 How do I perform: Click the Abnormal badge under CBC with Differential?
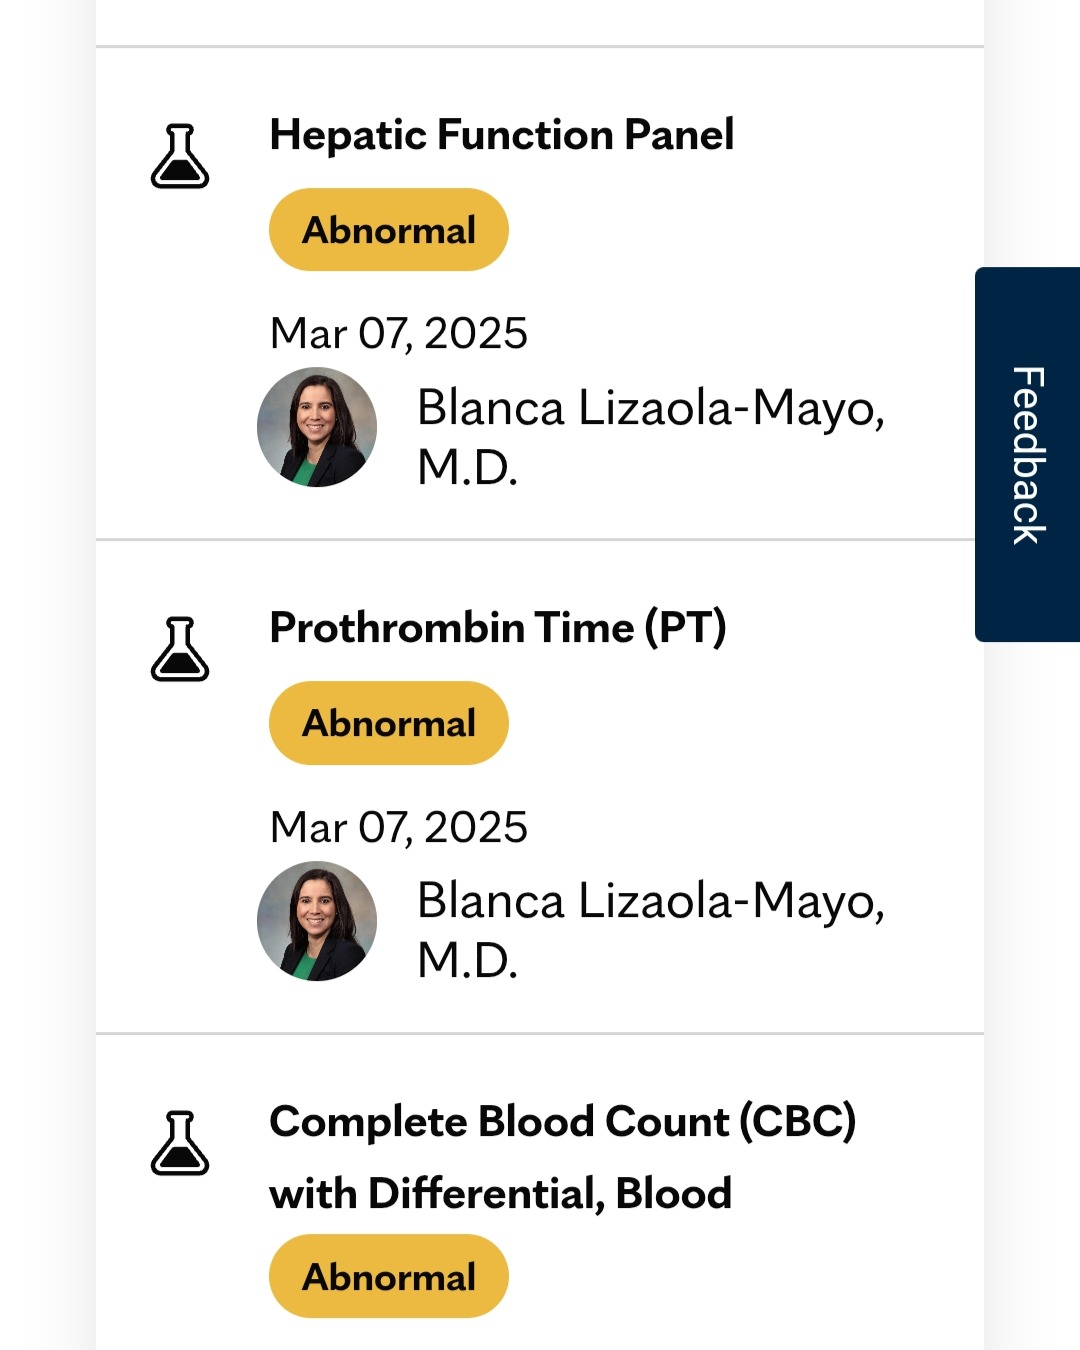389,1276
